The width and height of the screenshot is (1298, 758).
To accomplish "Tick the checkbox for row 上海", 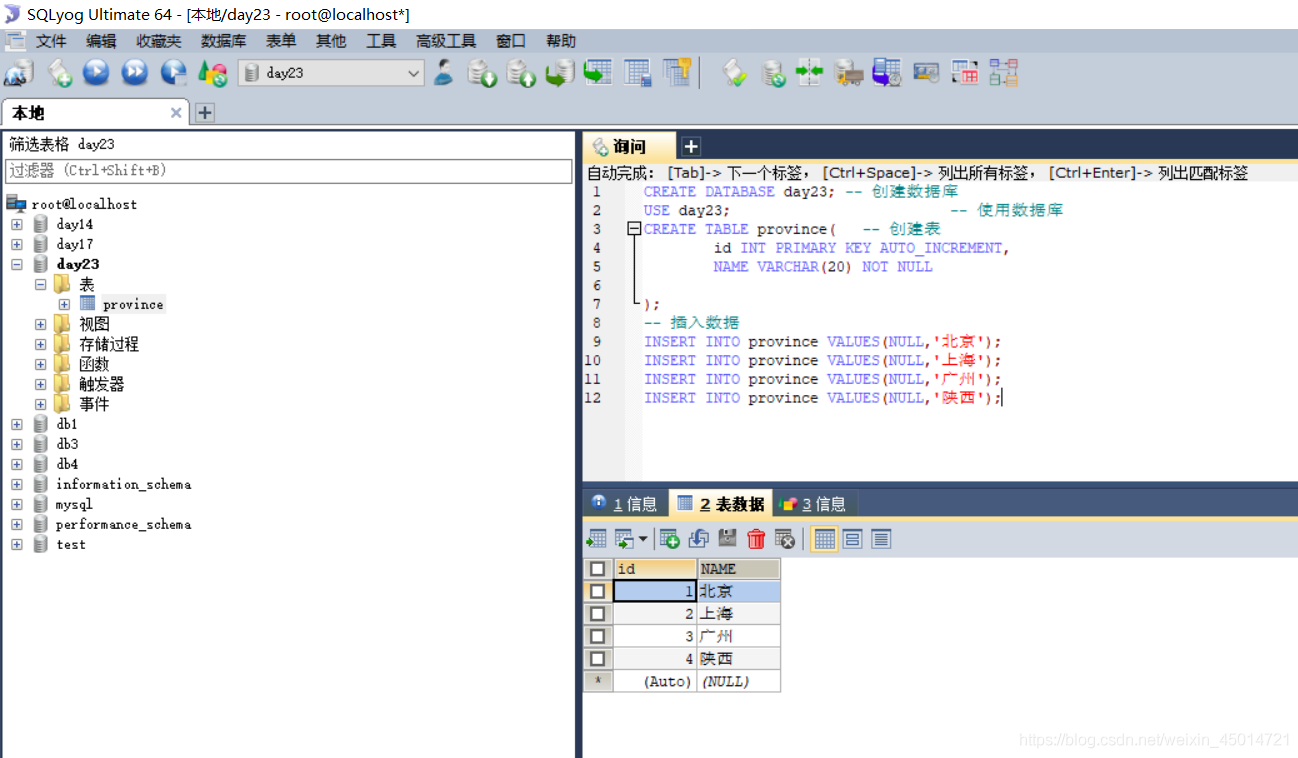I will pyautogui.click(x=597, y=614).
